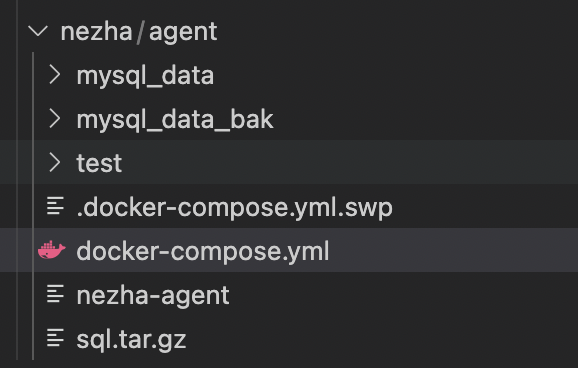
Task: Expand the mysql_data folder arrow
Action: tap(55, 75)
